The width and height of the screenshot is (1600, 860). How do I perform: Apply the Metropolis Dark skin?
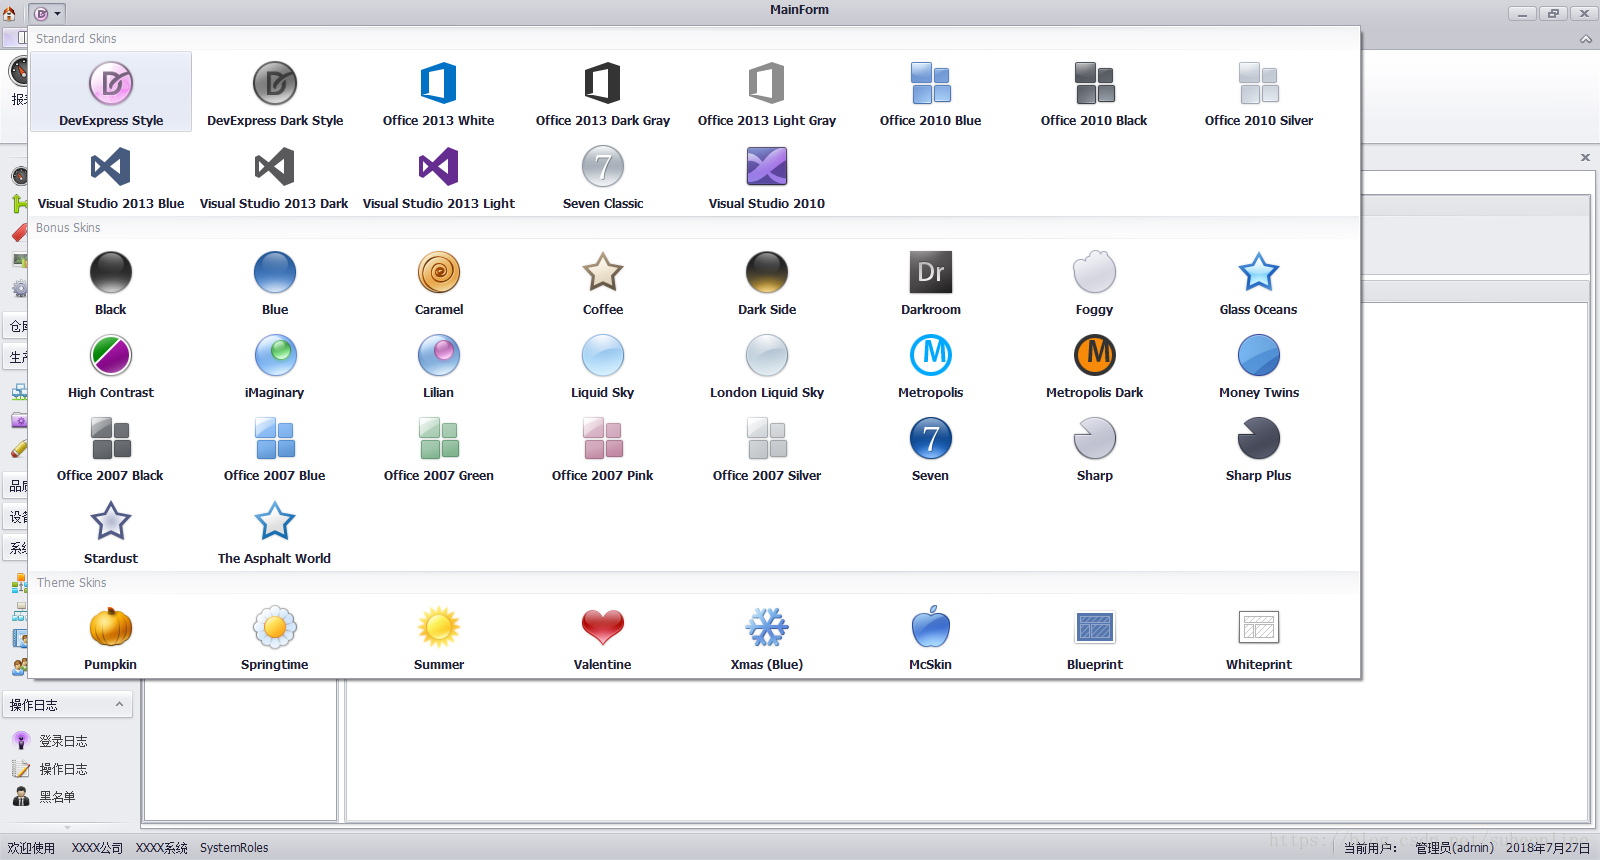[x=1095, y=364]
